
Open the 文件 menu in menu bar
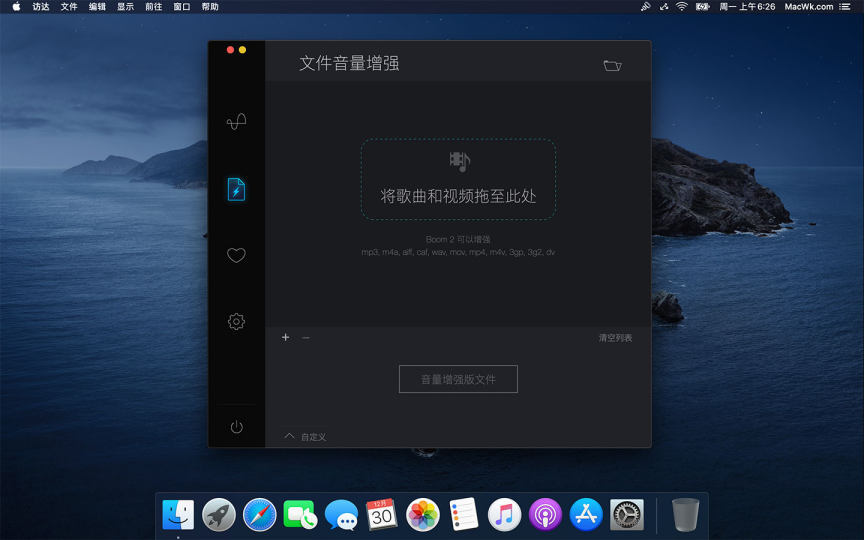69,7
